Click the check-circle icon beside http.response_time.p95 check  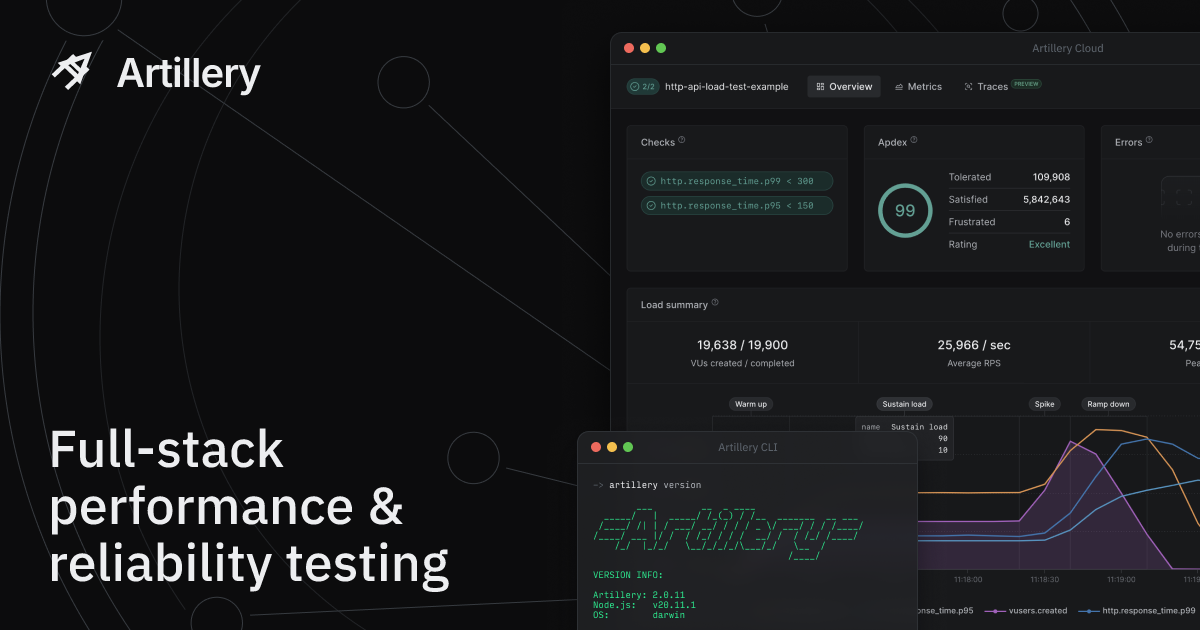pyautogui.click(x=650, y=205)
